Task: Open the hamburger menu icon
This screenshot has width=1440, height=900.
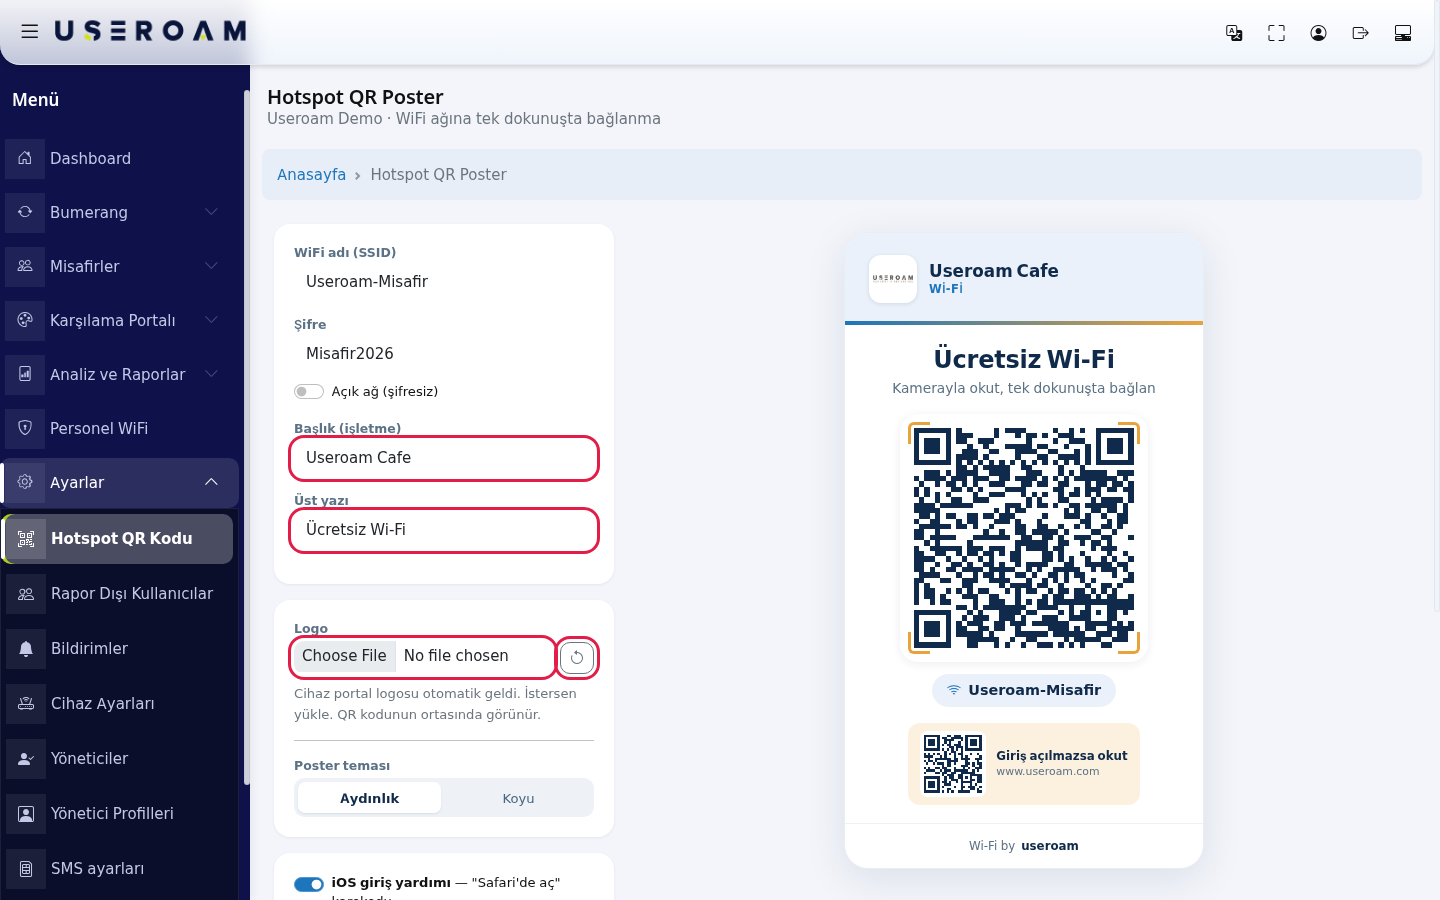Action: (x=30, y=32)
